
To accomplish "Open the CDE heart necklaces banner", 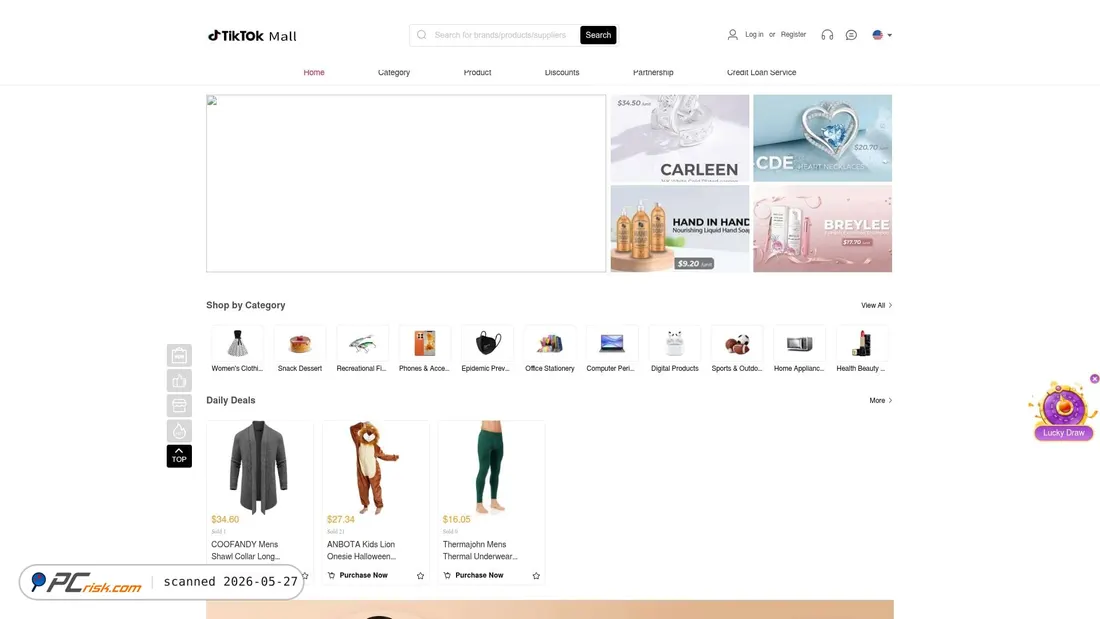I will tap(822, 138).
